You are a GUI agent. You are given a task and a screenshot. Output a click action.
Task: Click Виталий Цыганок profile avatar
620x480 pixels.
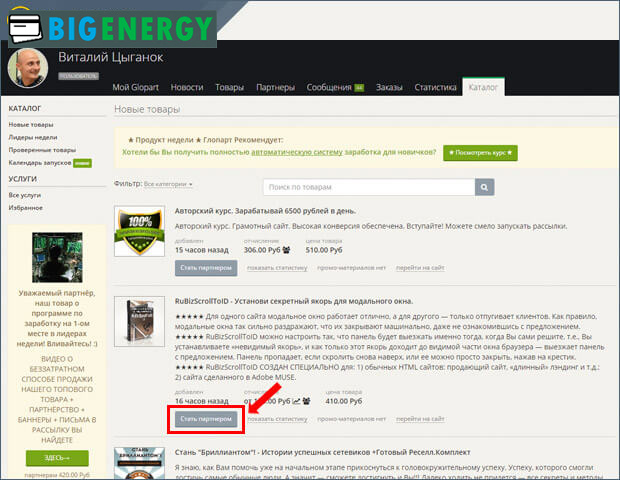tap(29, 66)
